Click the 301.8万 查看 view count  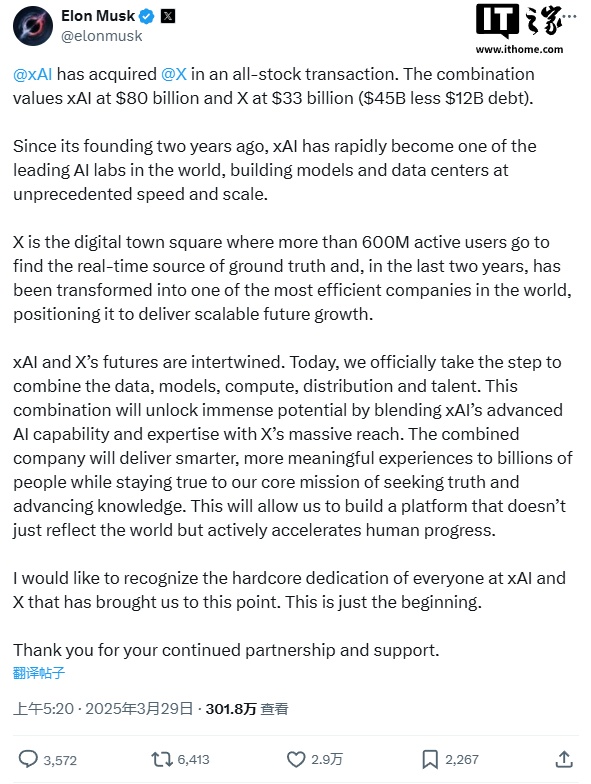point(247,709)
